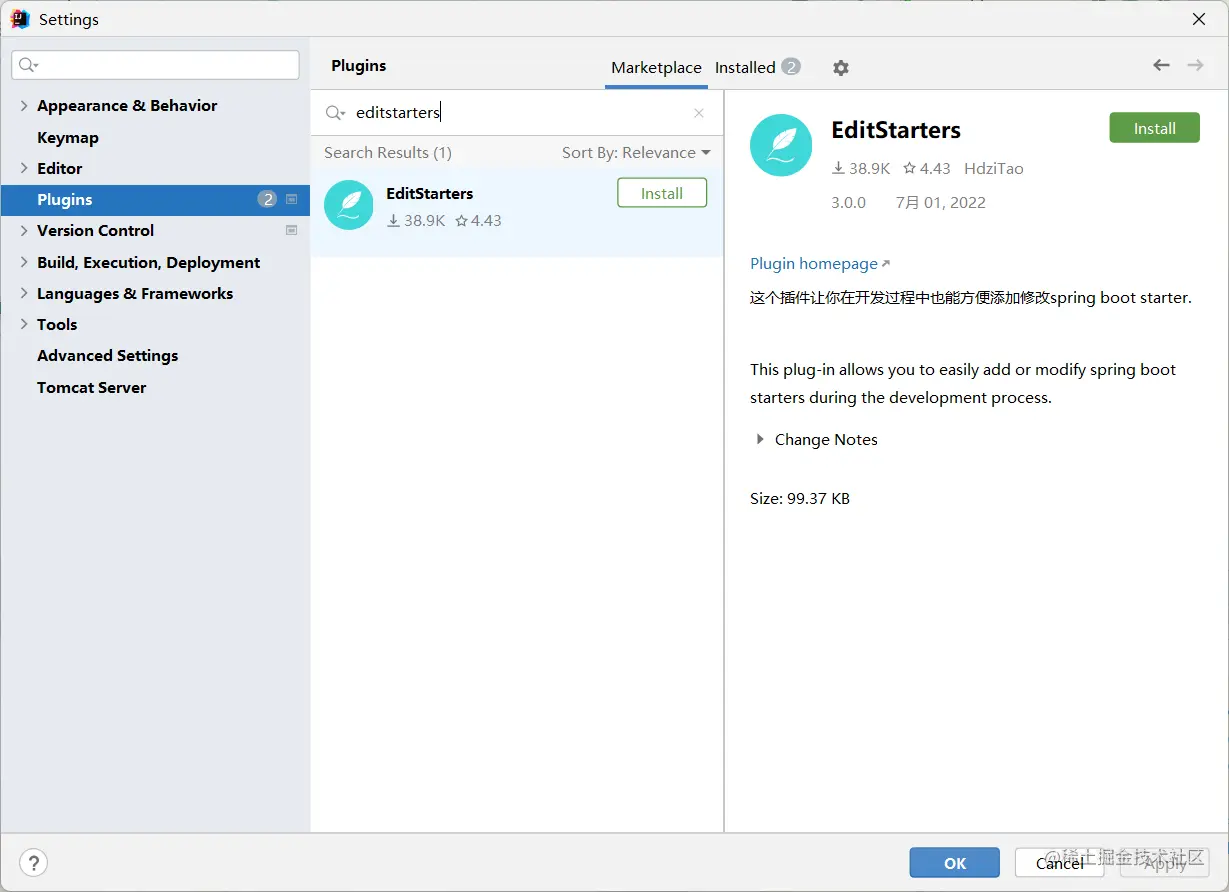Click the Installed tab count badge
The height and width of the screenshot is (892, 1229).
791,67
